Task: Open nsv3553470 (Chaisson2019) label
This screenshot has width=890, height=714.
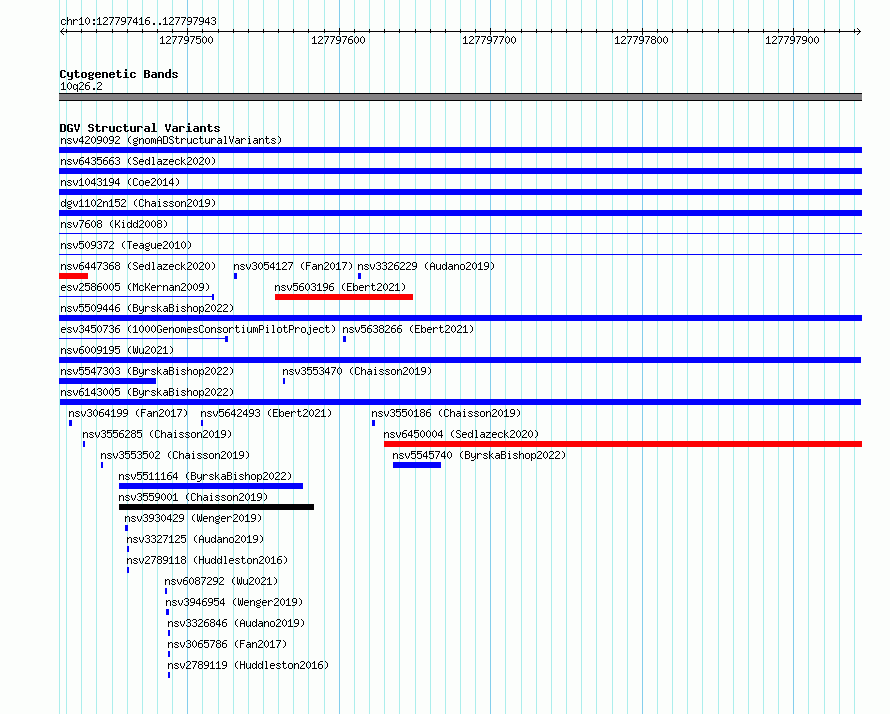Action: (357, 371)
